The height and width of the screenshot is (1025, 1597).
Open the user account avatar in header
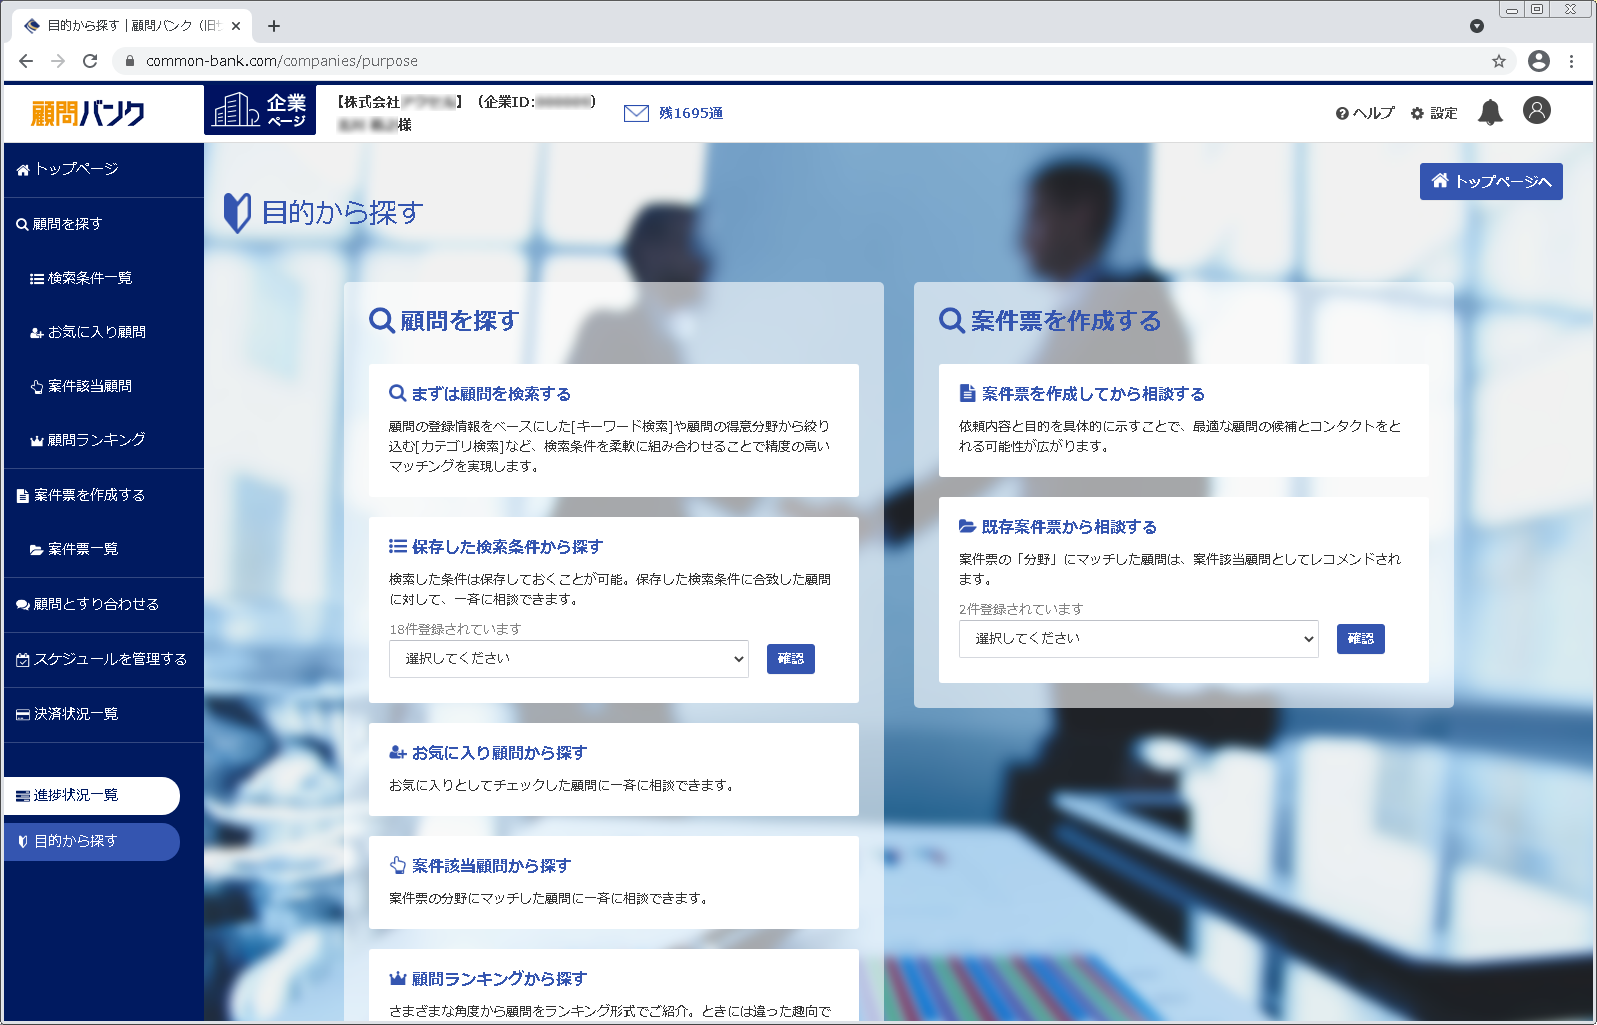1537,110
